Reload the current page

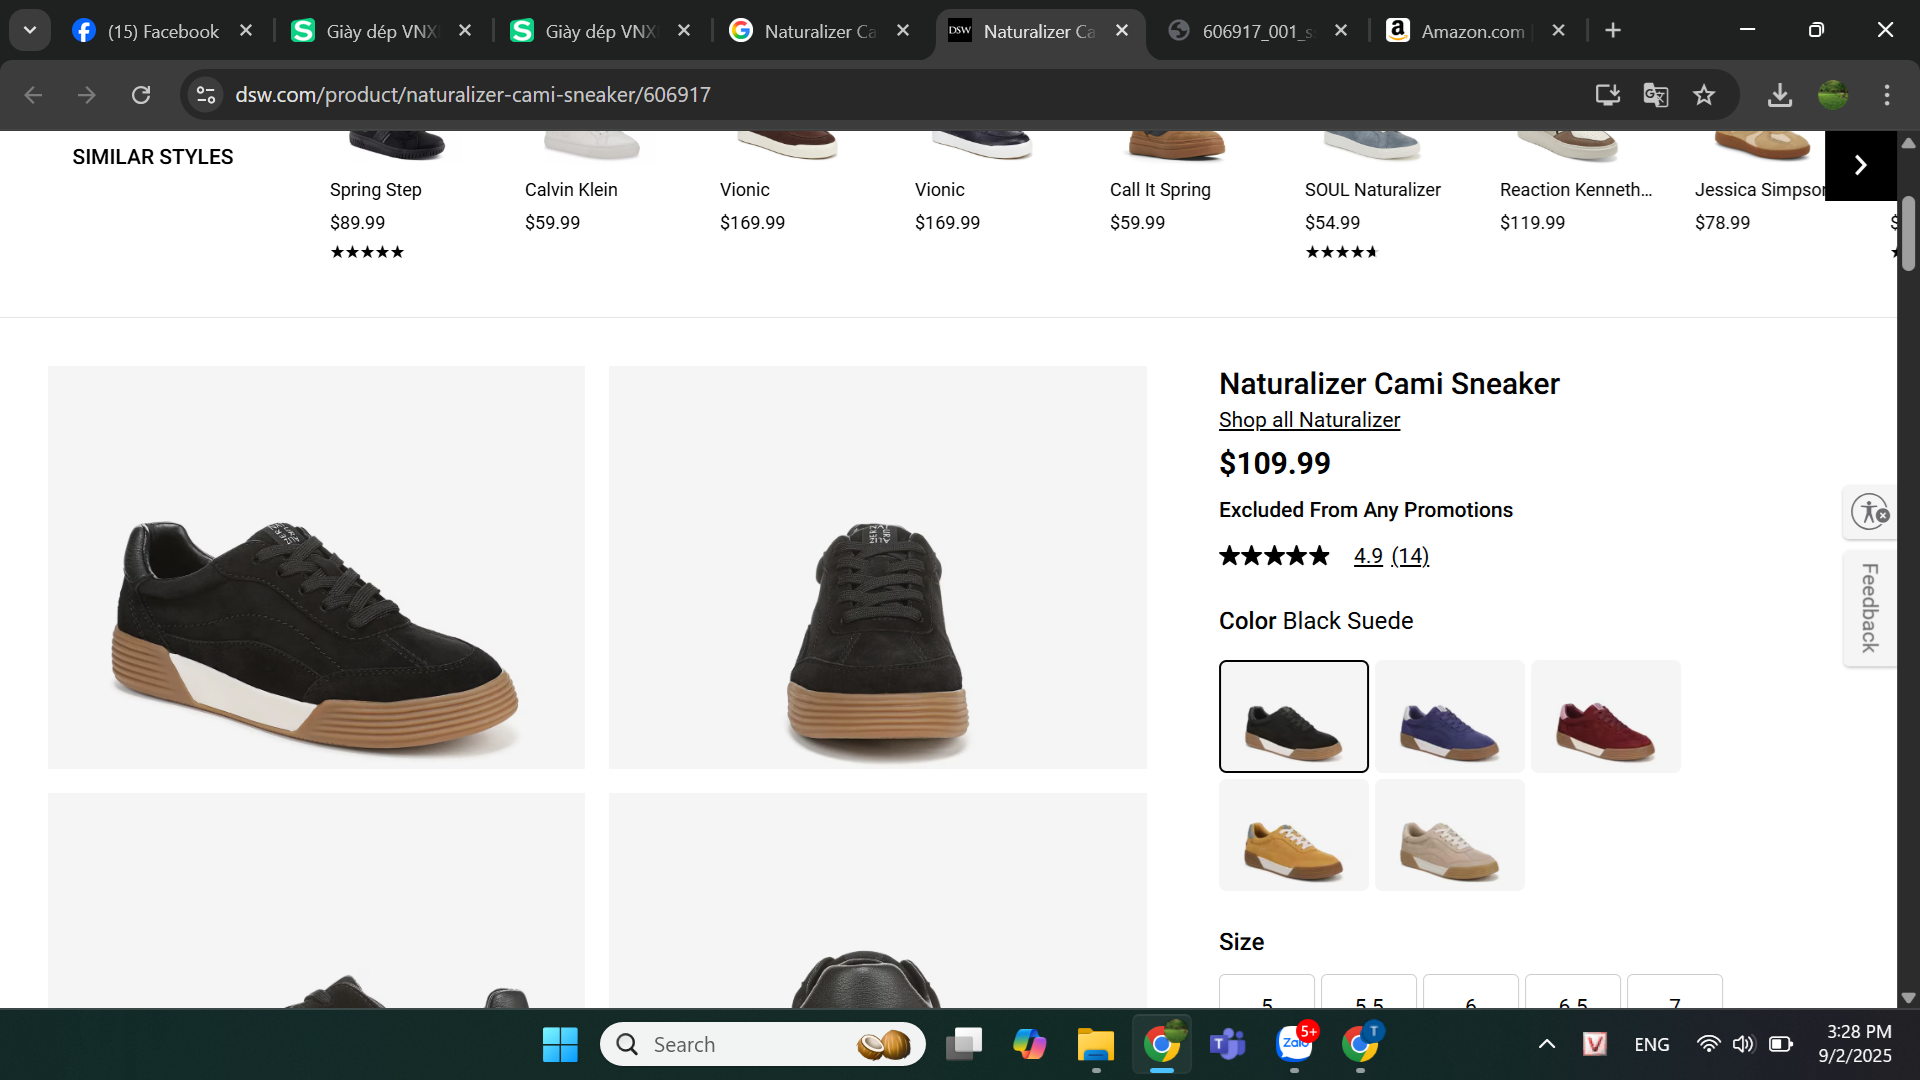tap(141, 95)
